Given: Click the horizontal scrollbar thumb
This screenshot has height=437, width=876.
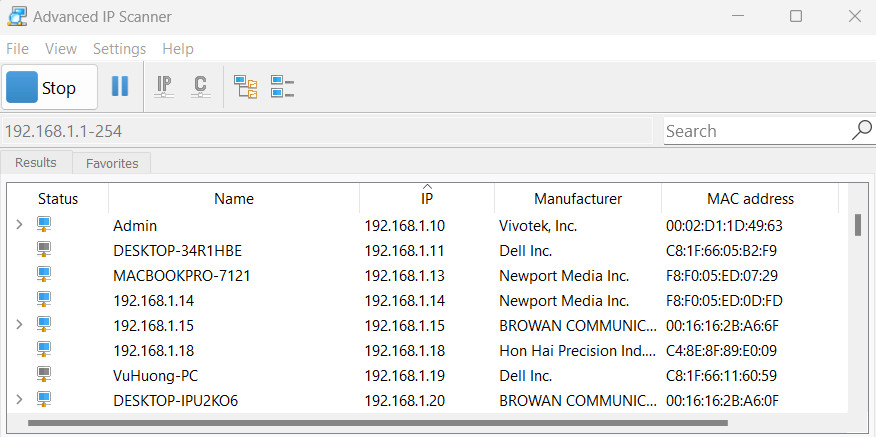Looking at the screenshot, I should coord(378,423).
